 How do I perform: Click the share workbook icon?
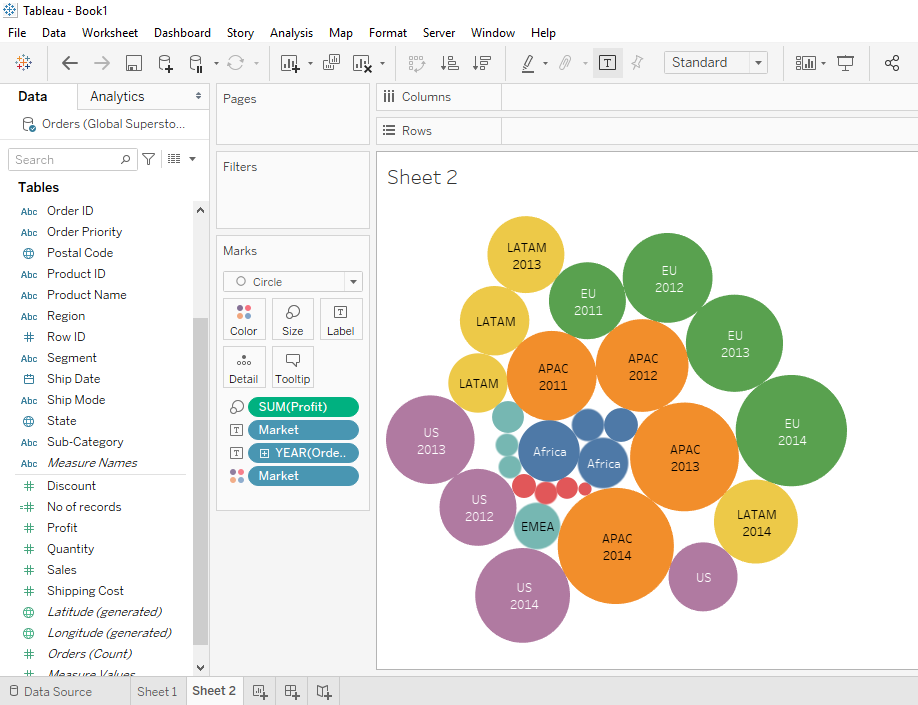tap(892, 63)
